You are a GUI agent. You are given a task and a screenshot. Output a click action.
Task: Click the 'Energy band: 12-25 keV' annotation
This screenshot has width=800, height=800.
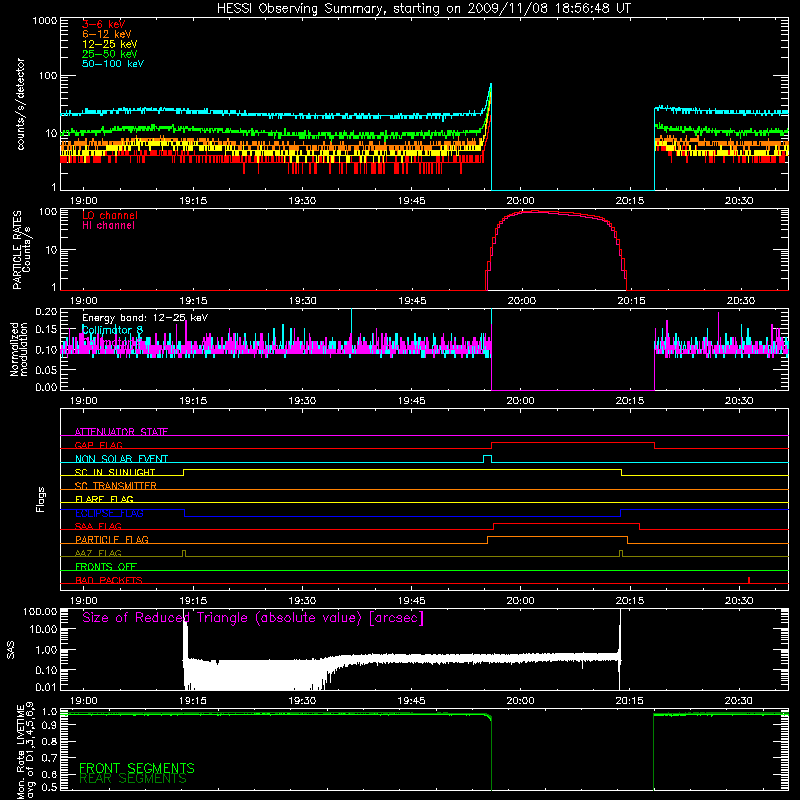coord(145,318)
